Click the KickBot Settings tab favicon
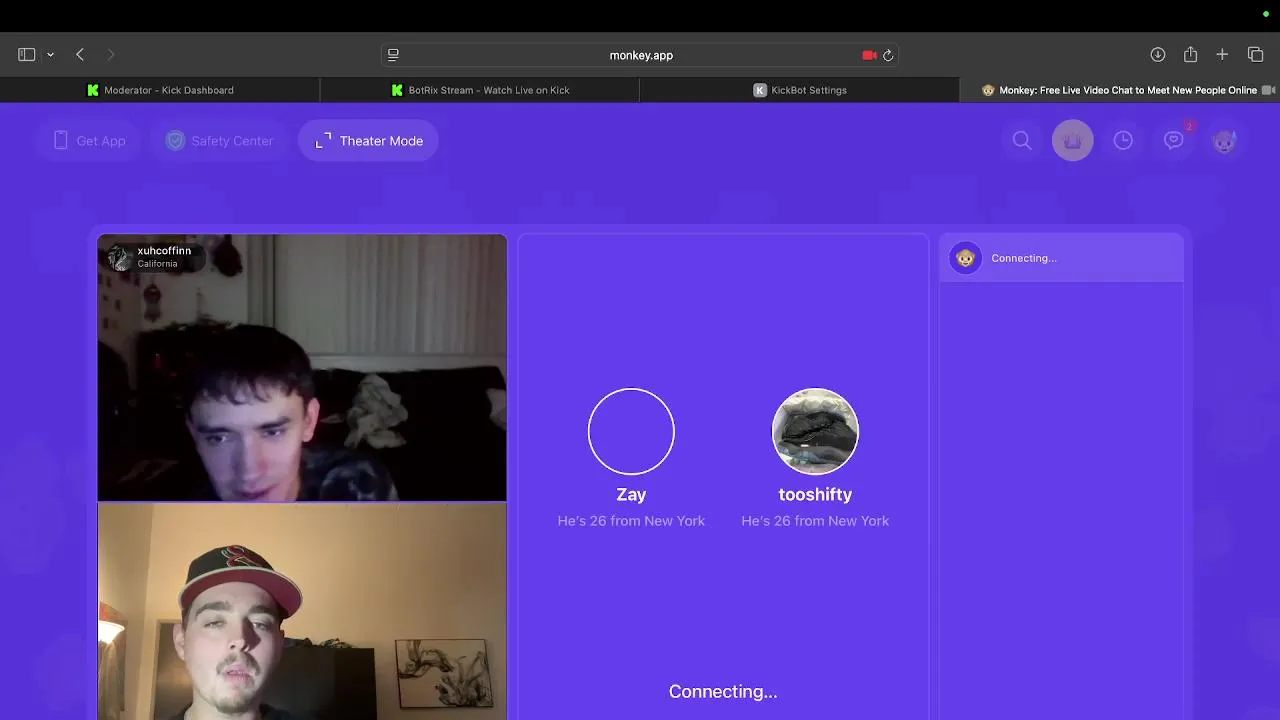The image size is (1280, 720). [759, 90]
